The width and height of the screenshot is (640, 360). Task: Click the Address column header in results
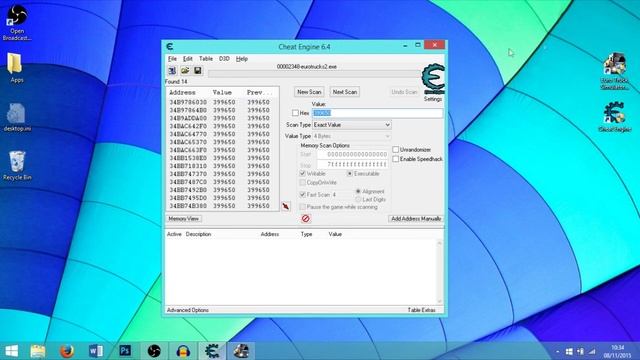[x=182, y=93]
